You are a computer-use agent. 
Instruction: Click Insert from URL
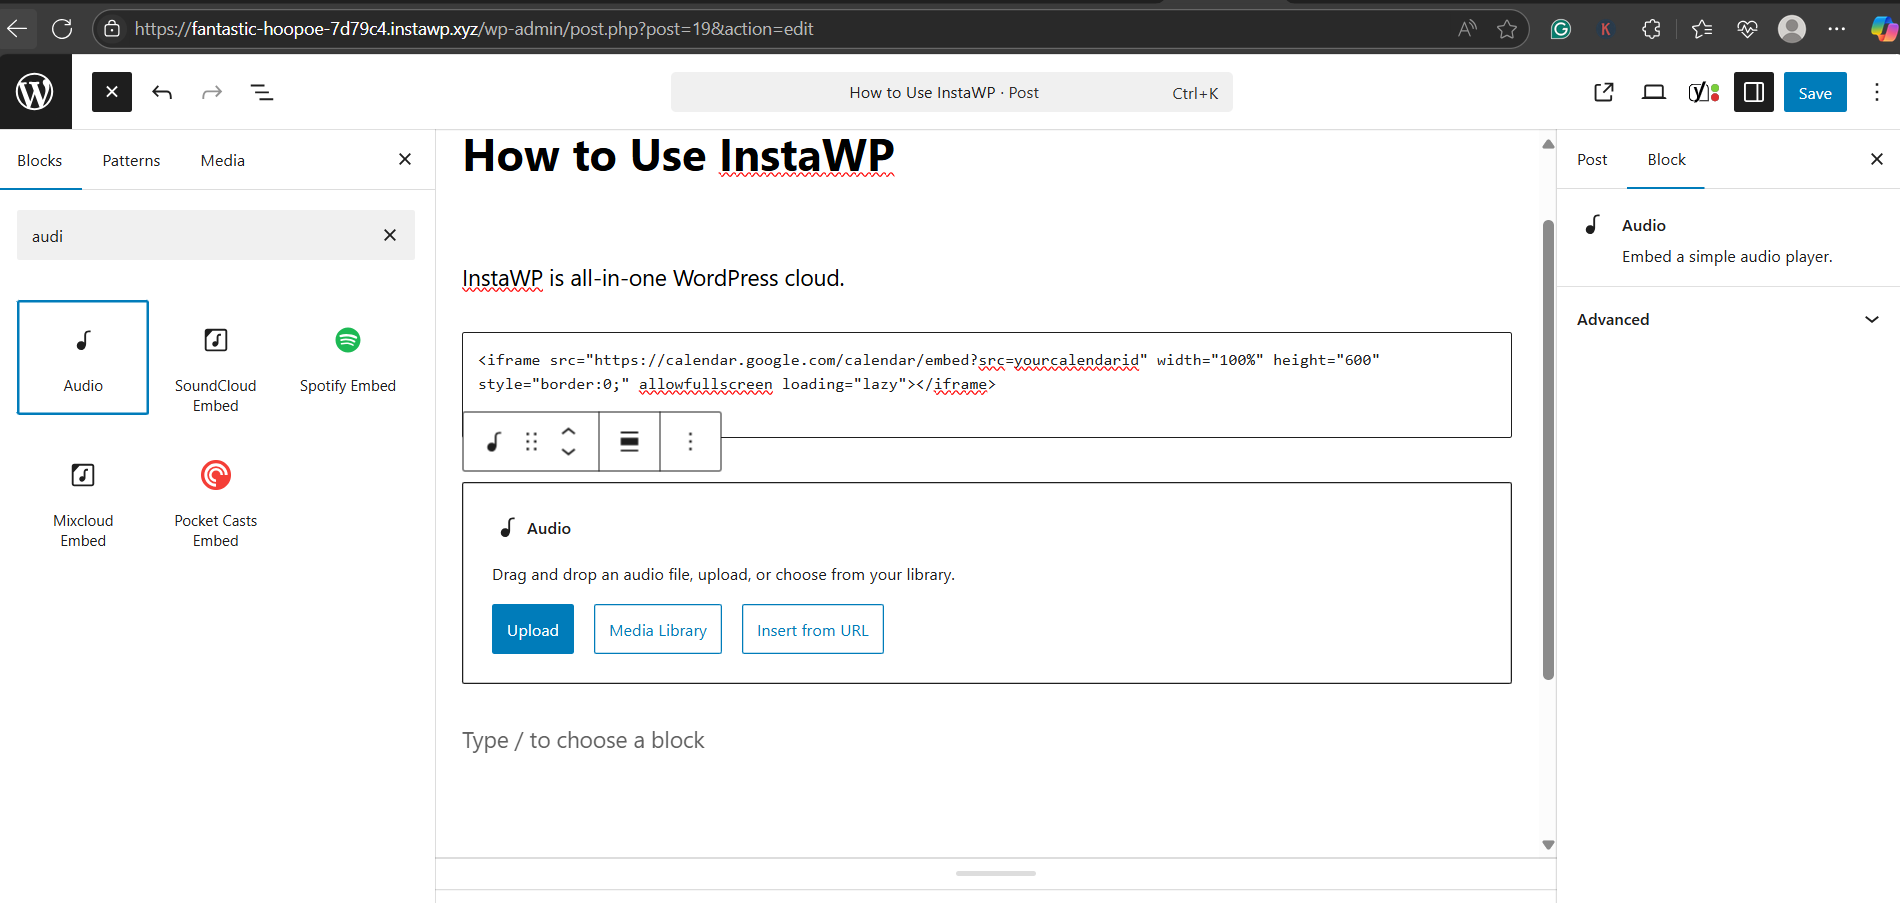(x=813, y=629)
